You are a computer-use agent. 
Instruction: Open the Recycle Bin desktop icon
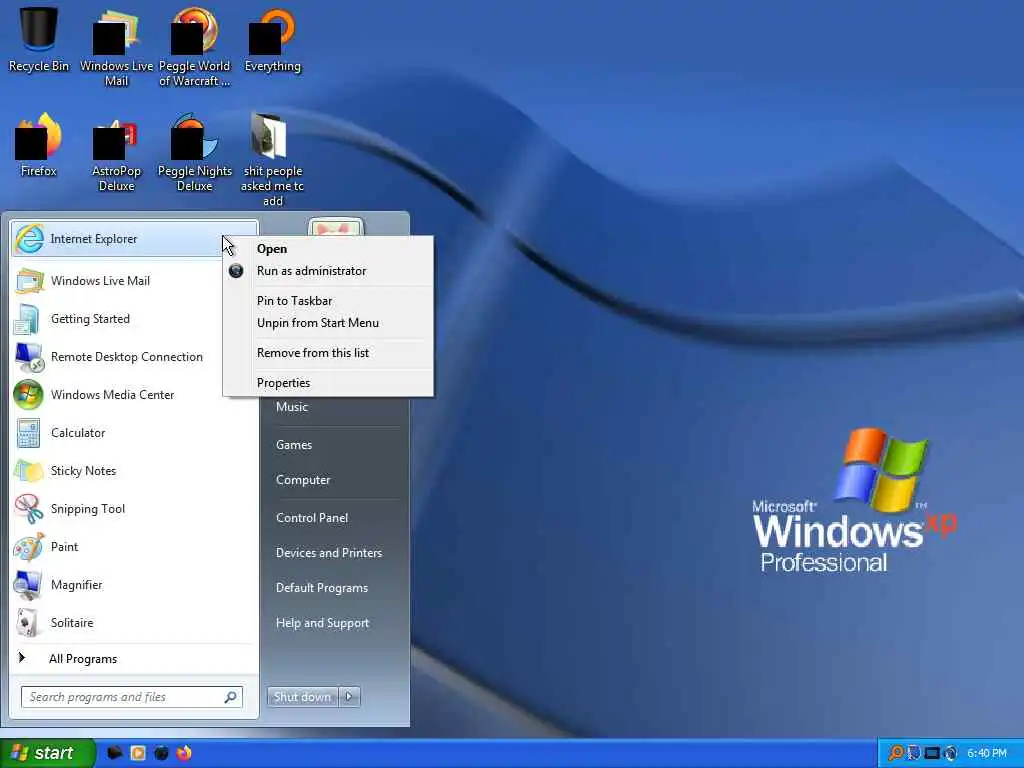click(x=39, y=39)
